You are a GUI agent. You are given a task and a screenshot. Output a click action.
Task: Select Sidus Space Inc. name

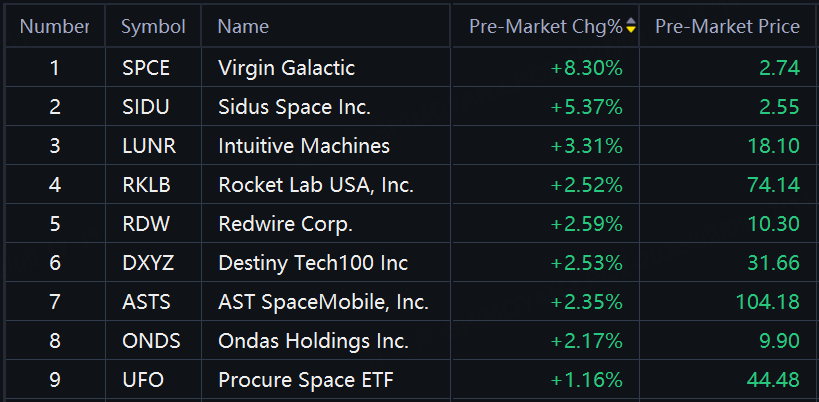pos(294,107)
